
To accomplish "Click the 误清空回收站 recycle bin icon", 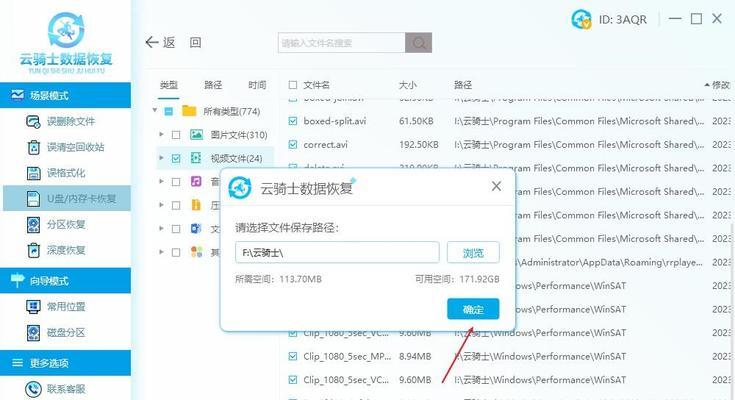I will [x=34, y=147].
